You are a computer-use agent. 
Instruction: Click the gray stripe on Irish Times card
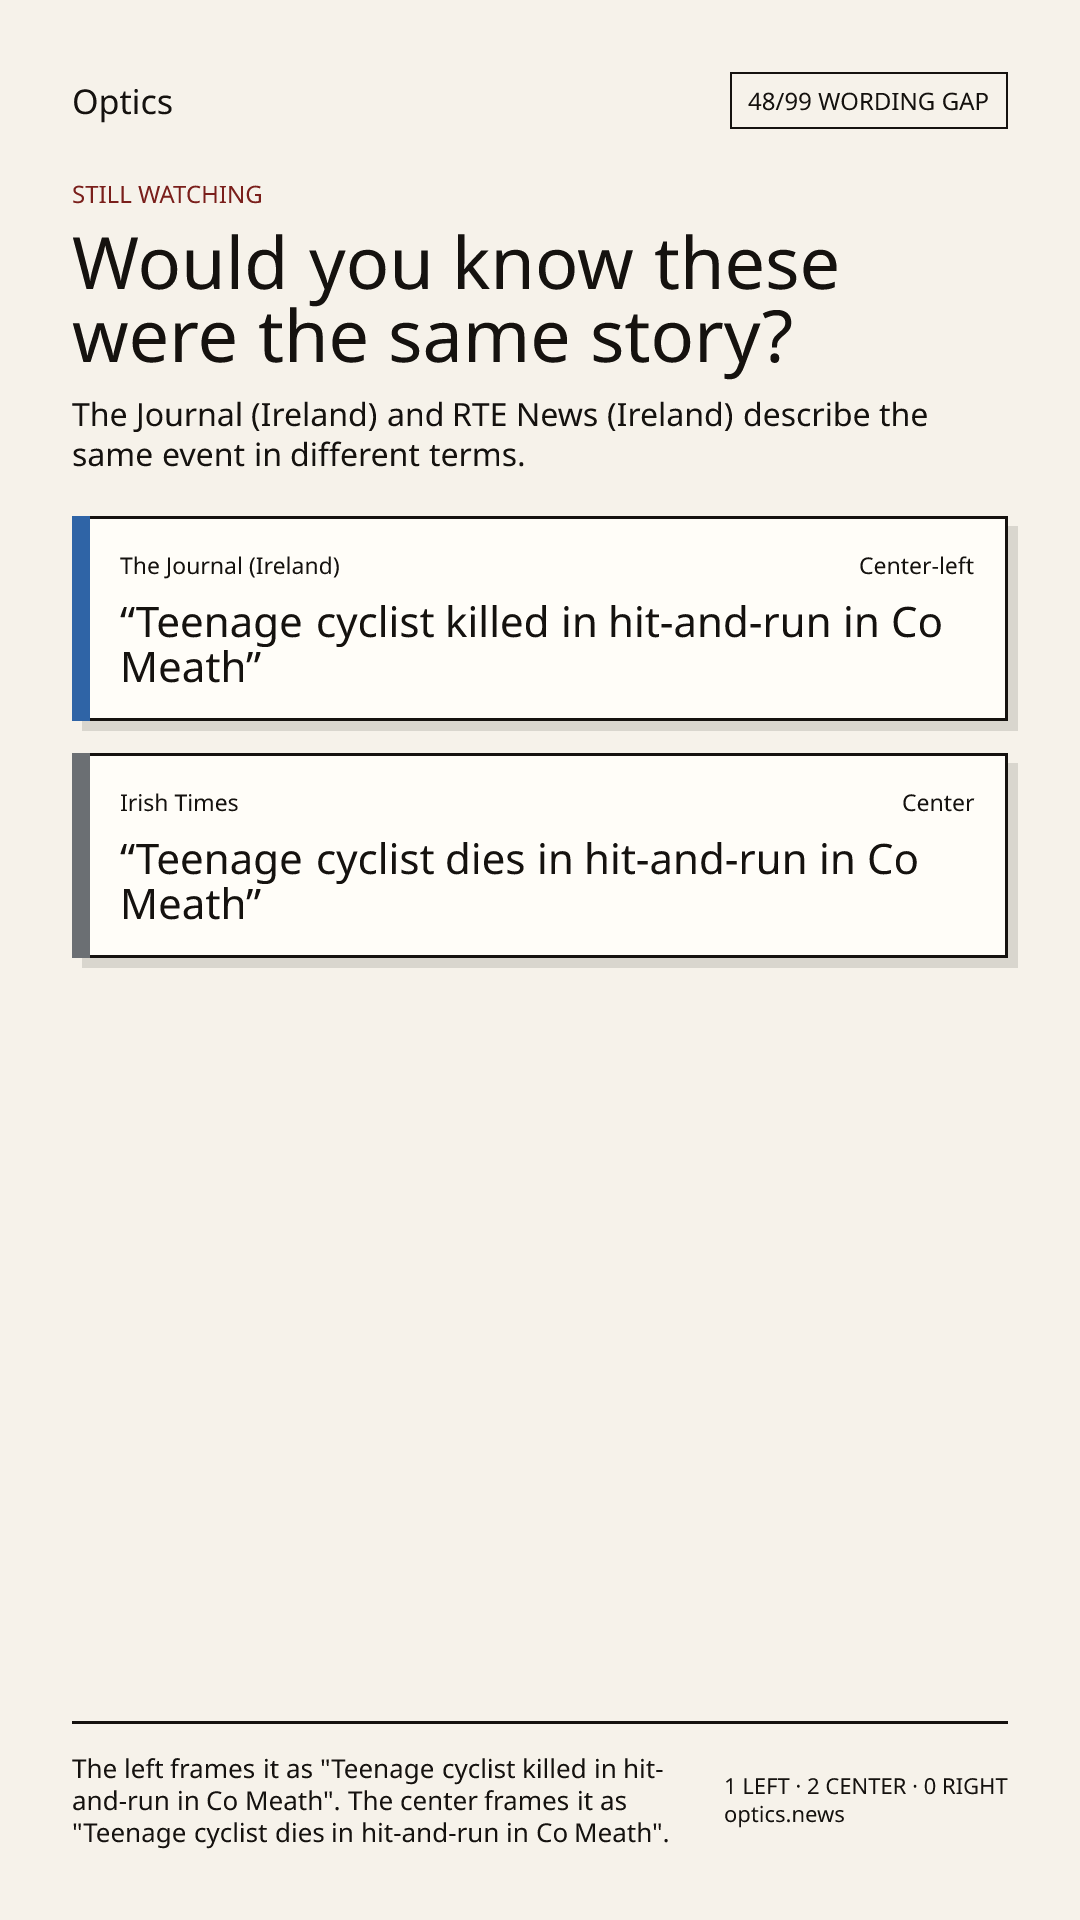[81, 856]
